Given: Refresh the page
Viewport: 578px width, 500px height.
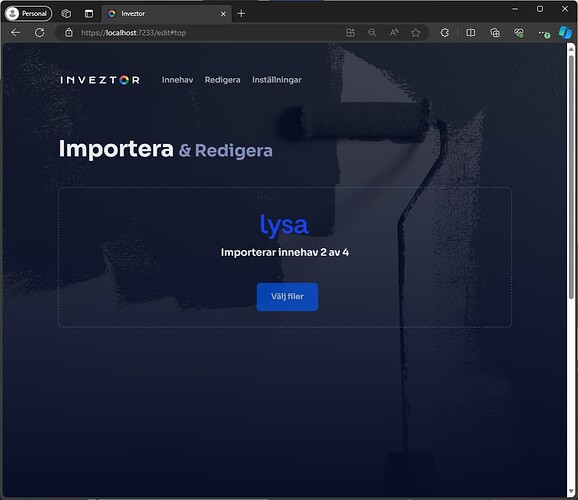Looking at the screenshot, I should click(39, 33).
